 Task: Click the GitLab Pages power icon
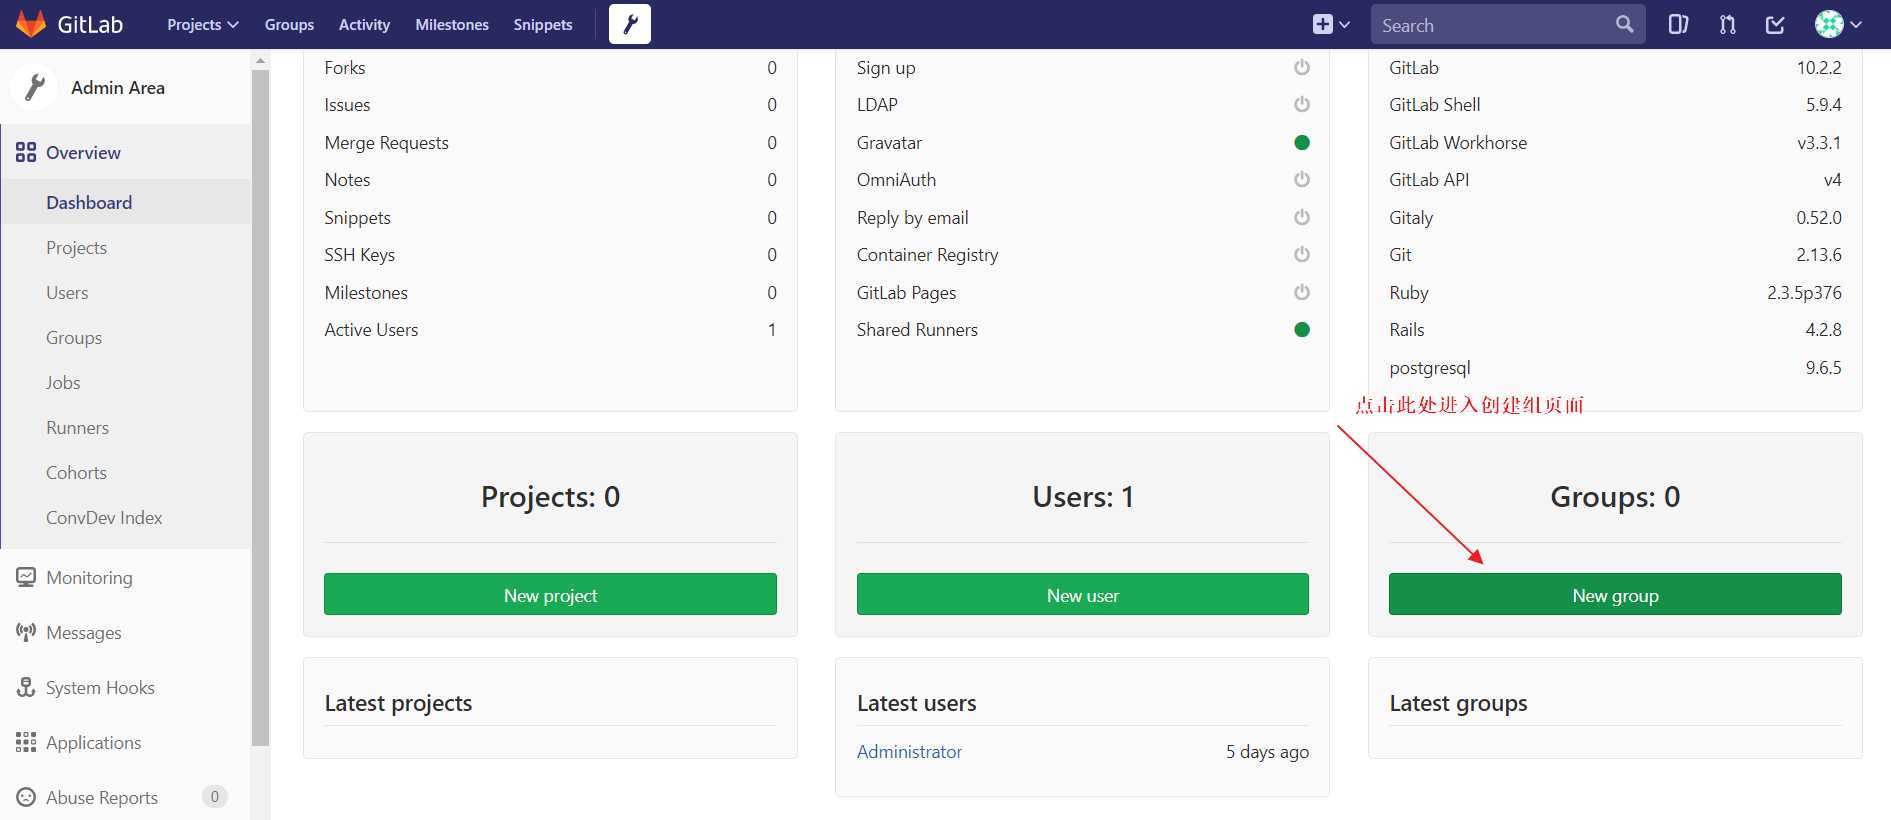point(1301,292)
